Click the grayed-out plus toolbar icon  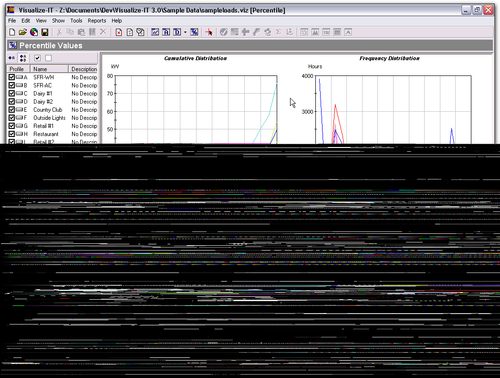point(246,32)
